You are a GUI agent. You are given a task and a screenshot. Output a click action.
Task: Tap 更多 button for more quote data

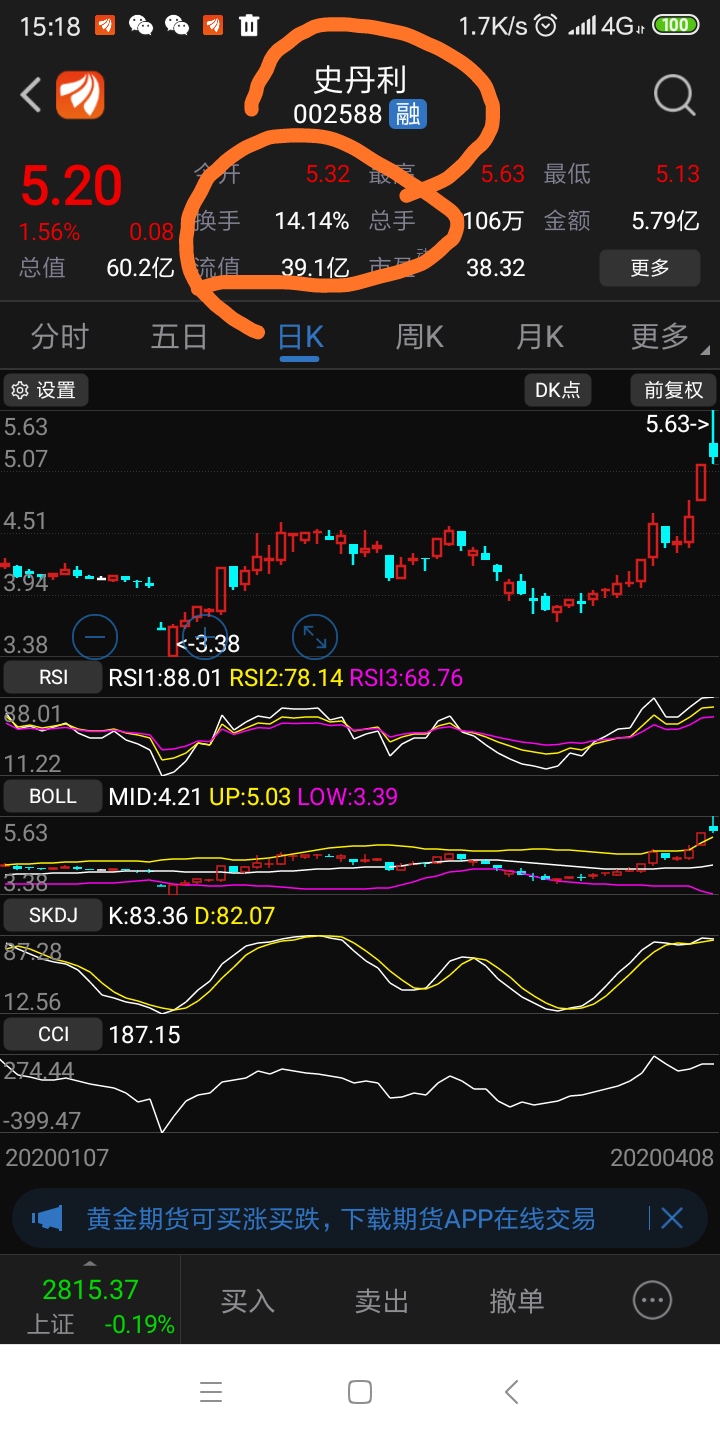(x=649, y=268)
